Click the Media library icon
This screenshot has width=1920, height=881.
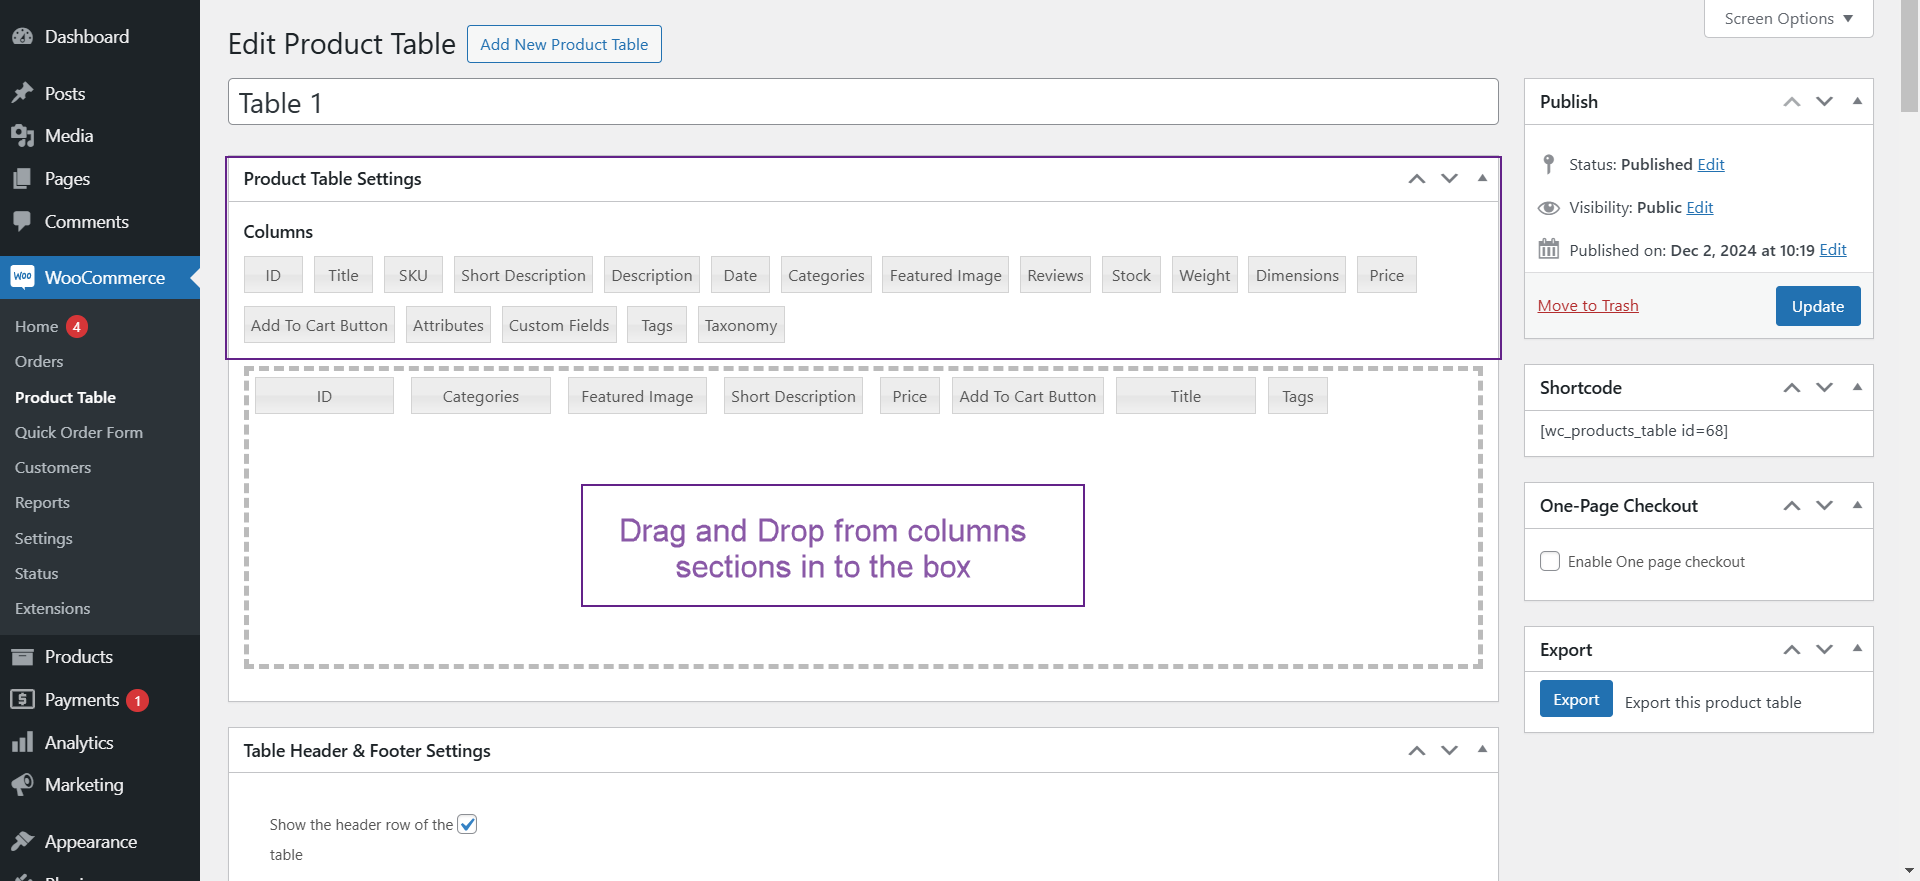pos(22,136)
